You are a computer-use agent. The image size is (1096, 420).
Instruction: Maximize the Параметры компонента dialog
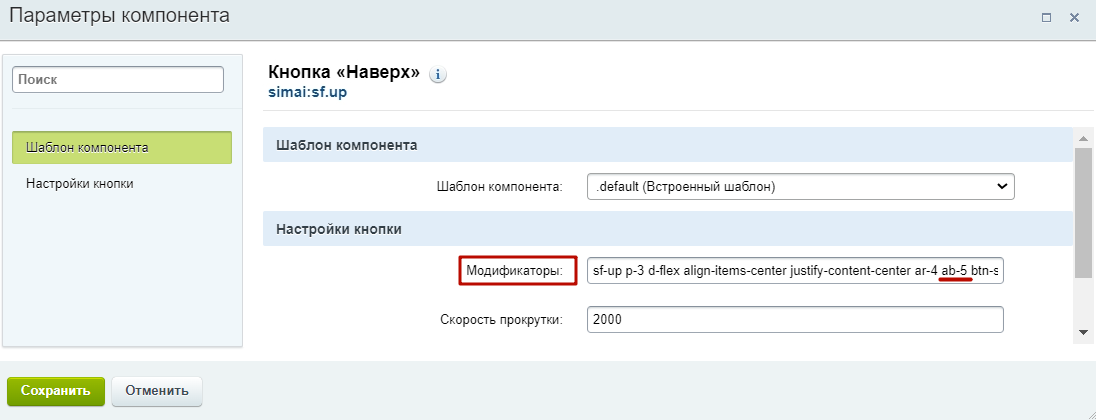tap(1046, 17)
